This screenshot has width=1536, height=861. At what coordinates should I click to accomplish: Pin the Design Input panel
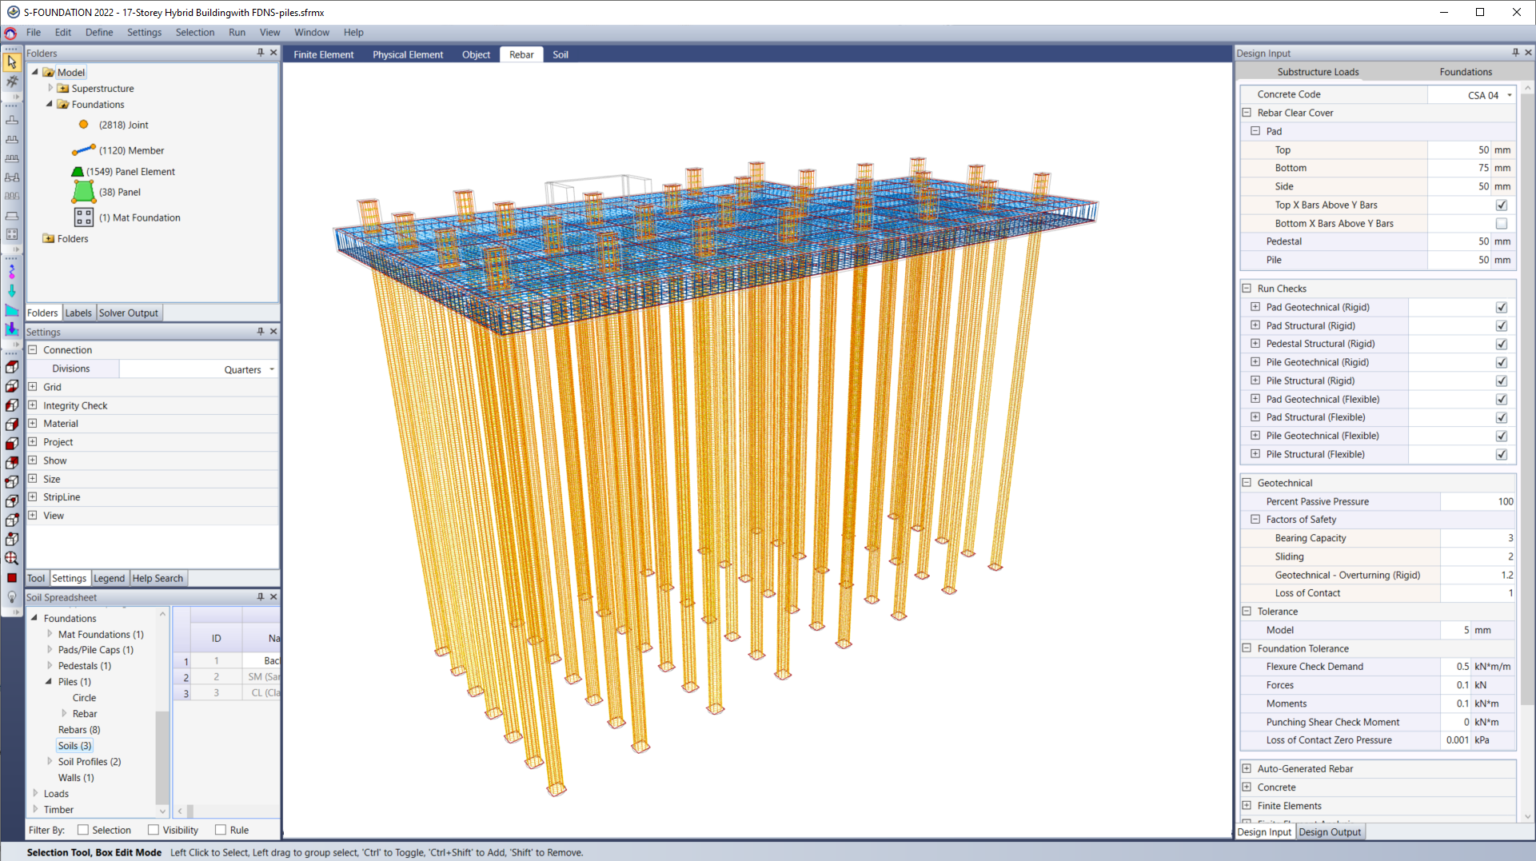tap(1515, 53)
